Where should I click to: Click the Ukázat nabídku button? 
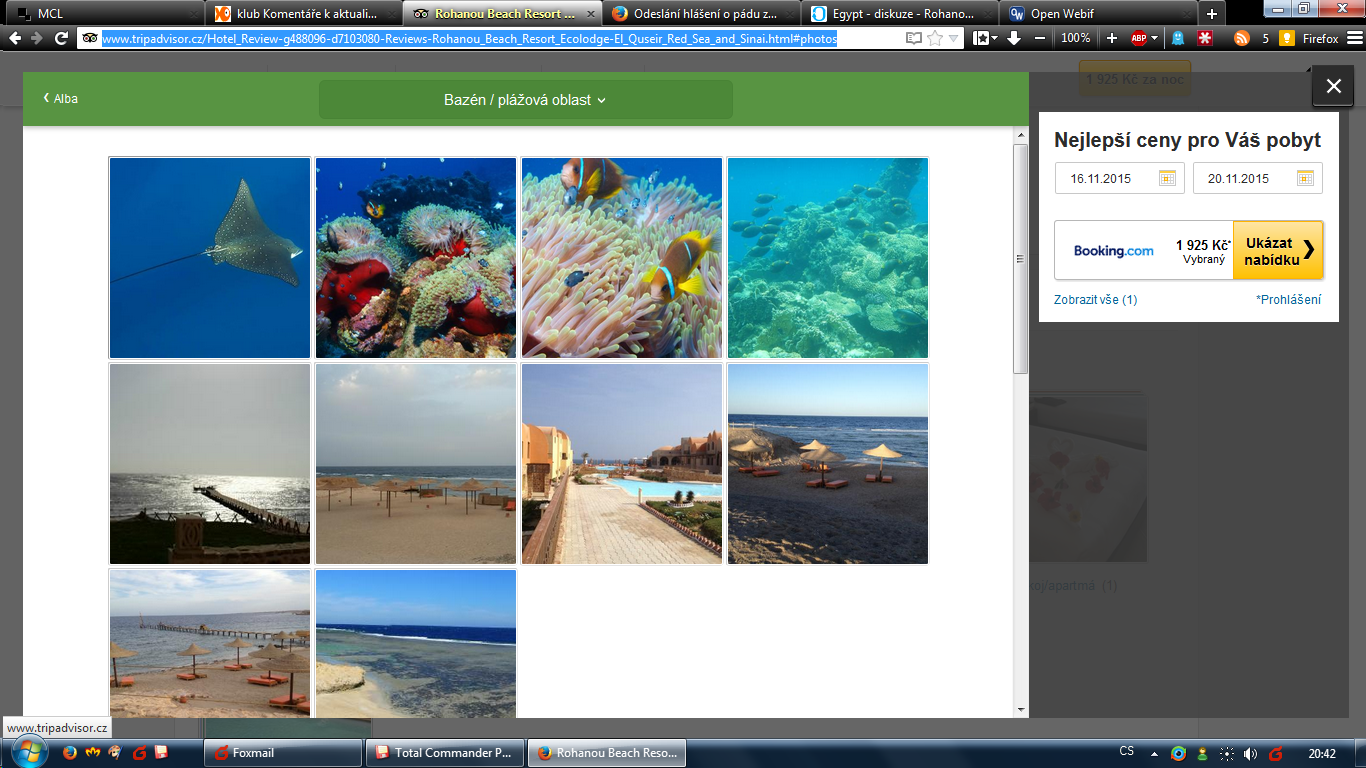point(1278,251)
